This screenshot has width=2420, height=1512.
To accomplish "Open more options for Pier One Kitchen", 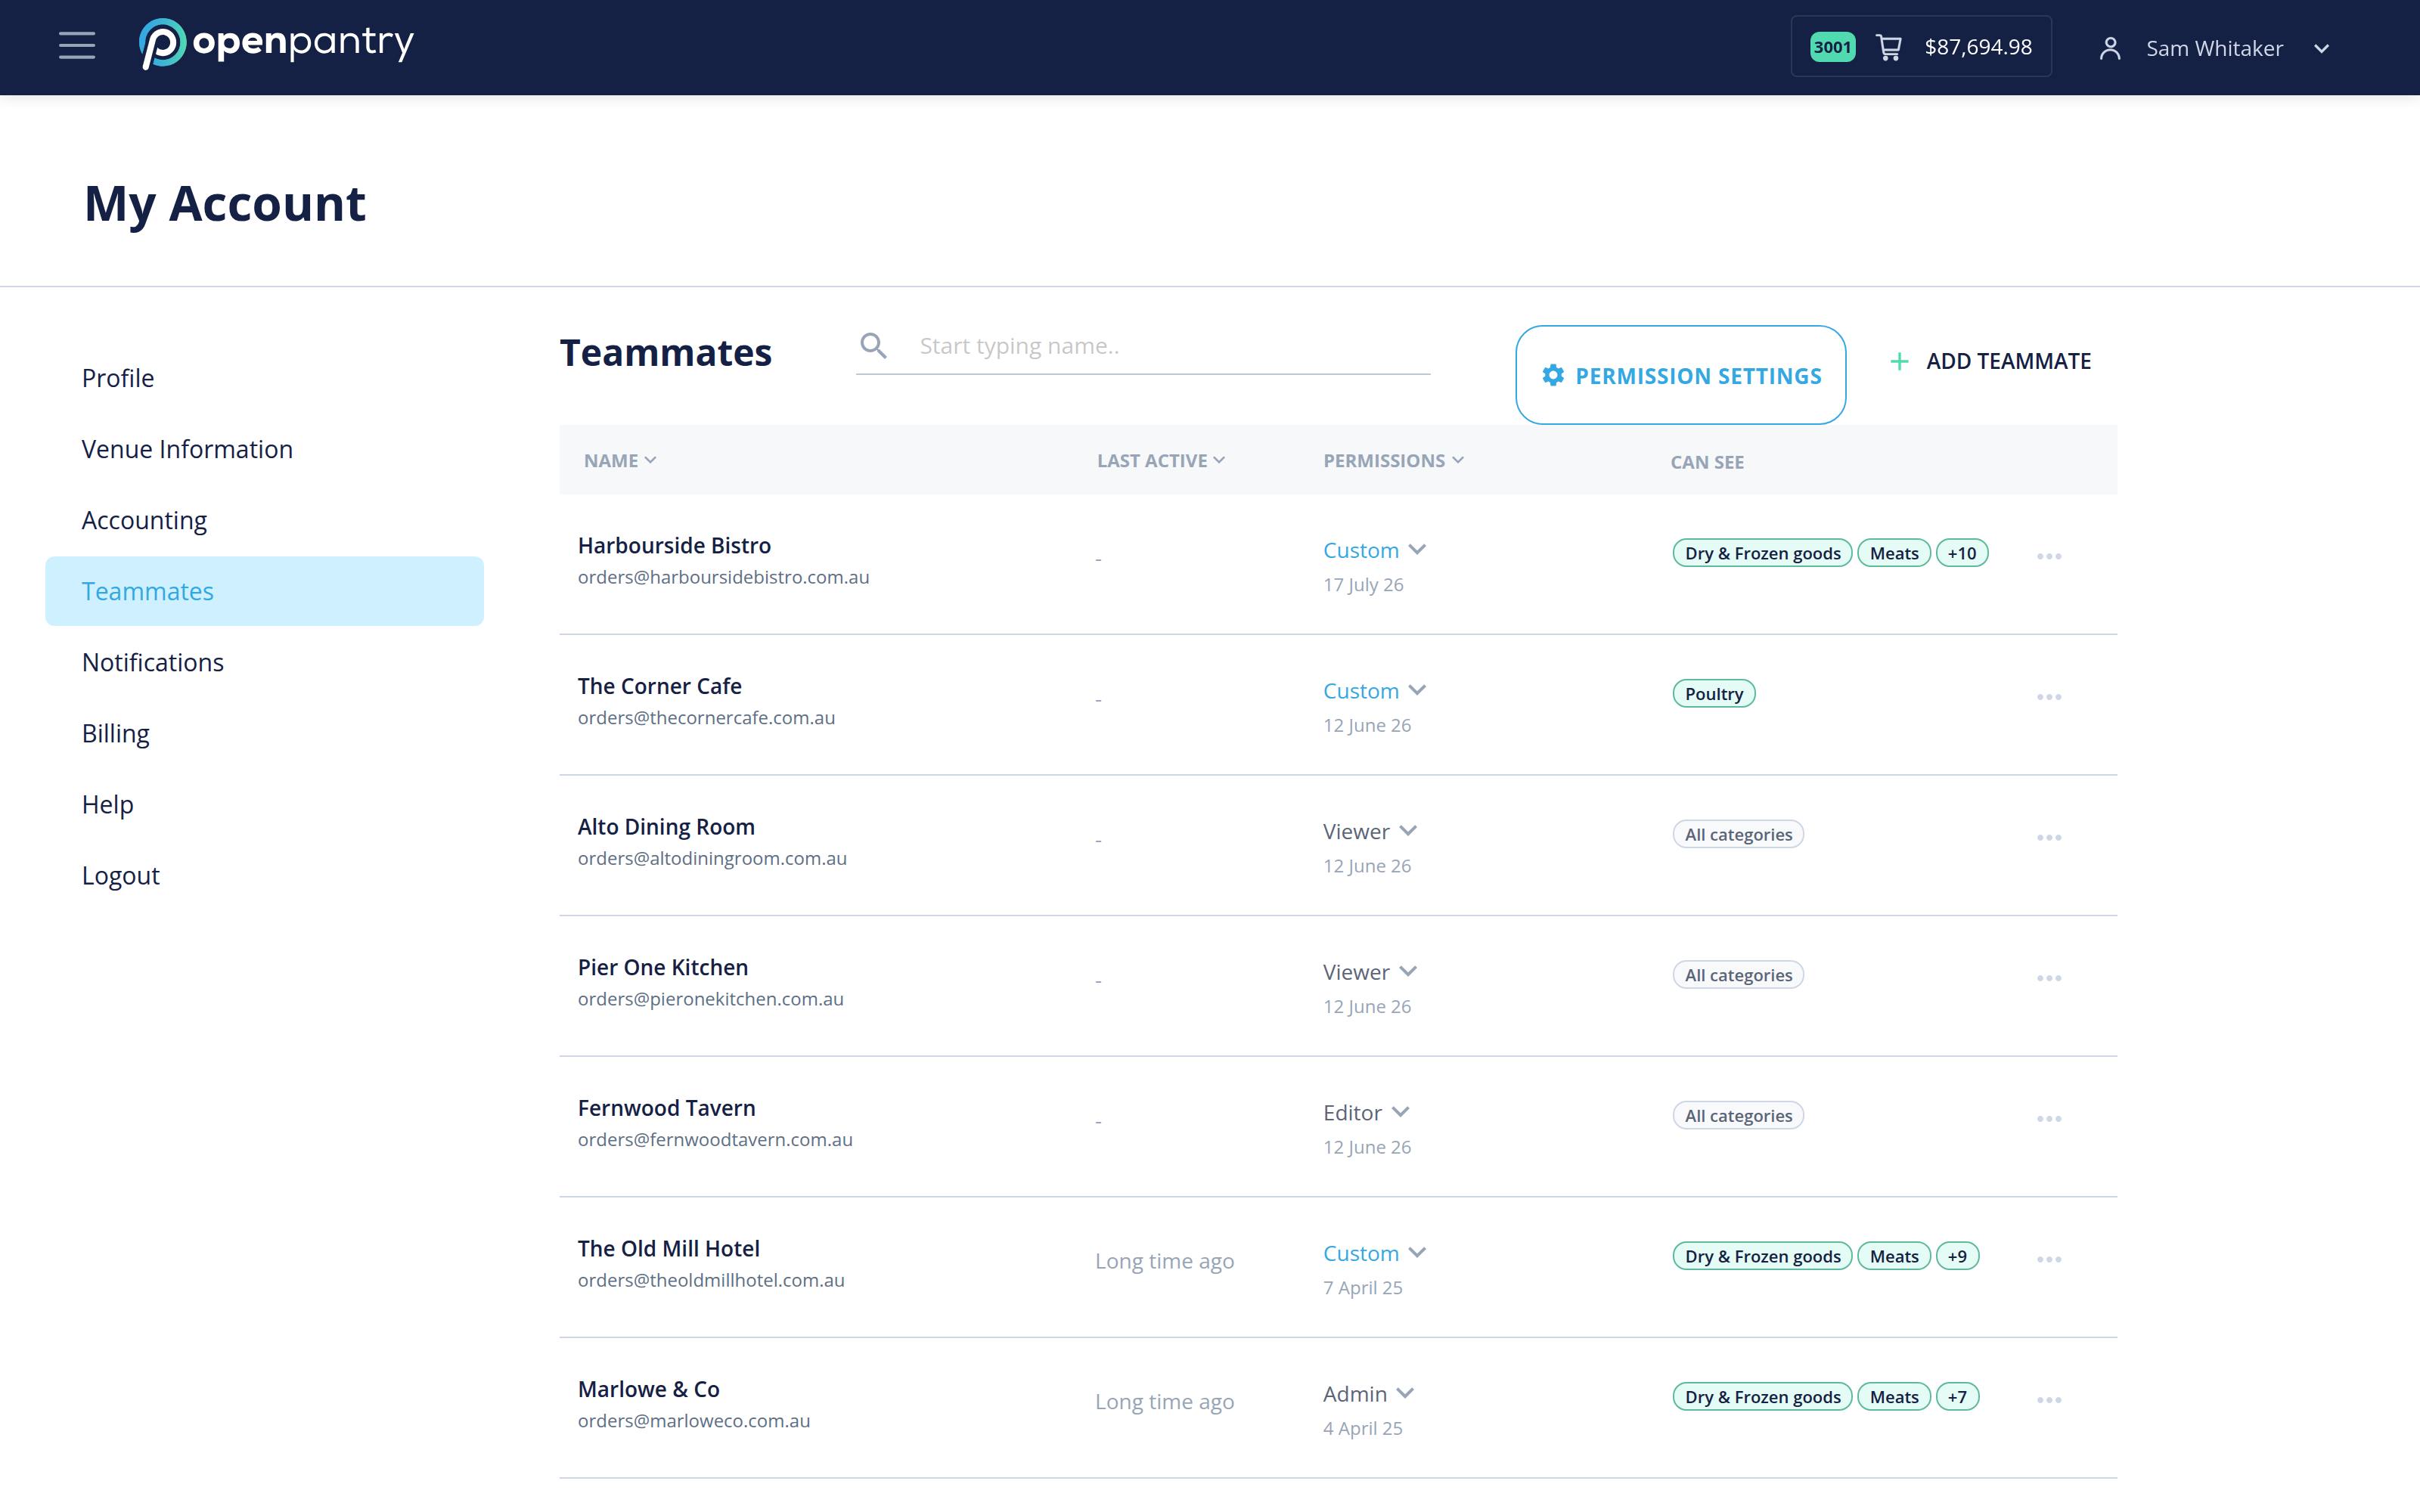I will pos(2049,978).
